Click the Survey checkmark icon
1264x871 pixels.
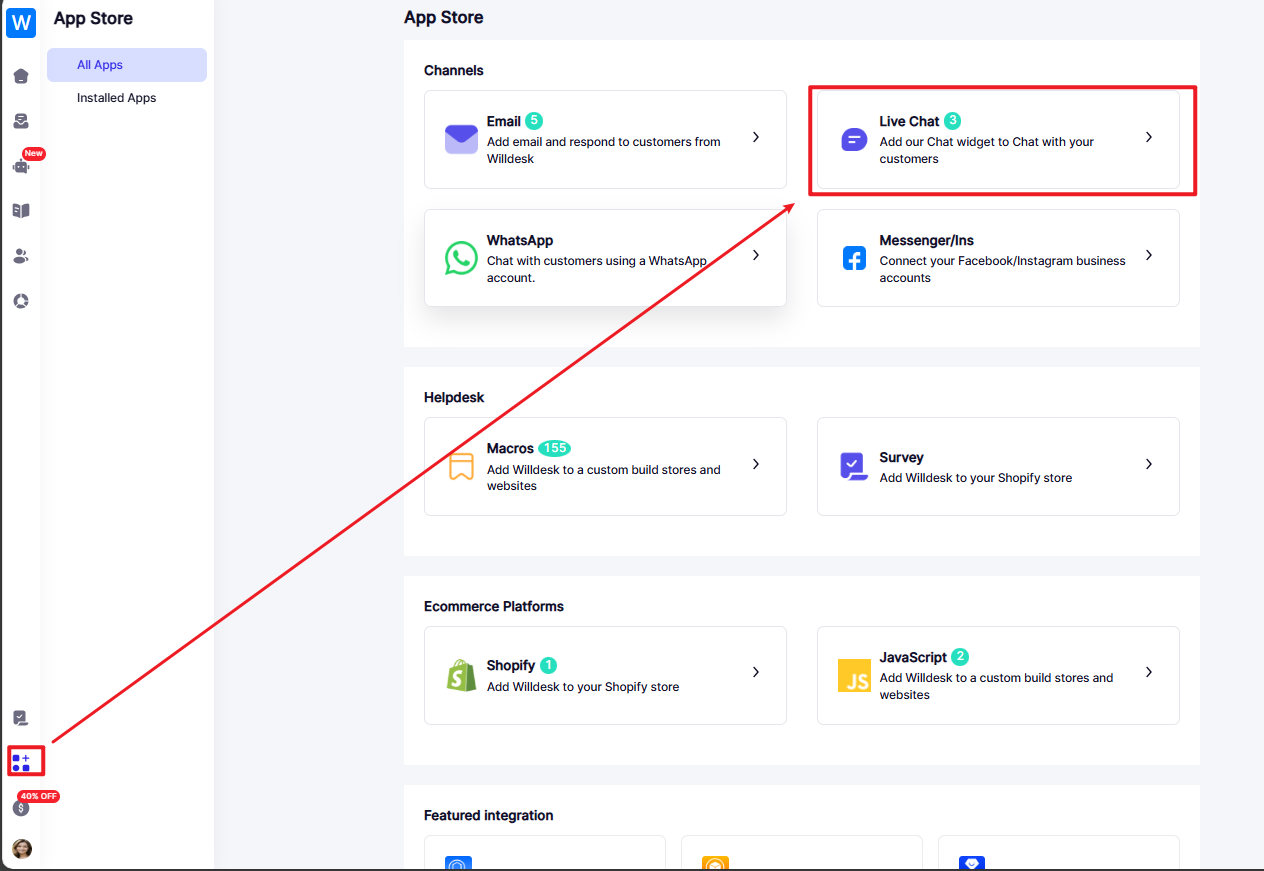pyautogui.click(x=853, y=466)
